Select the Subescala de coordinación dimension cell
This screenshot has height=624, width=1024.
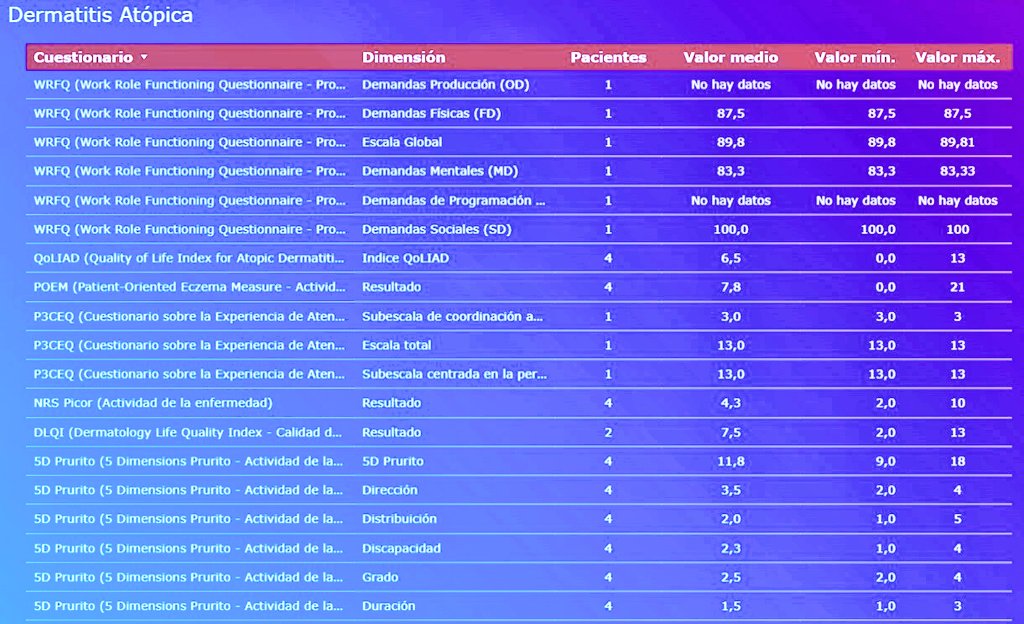452,317
